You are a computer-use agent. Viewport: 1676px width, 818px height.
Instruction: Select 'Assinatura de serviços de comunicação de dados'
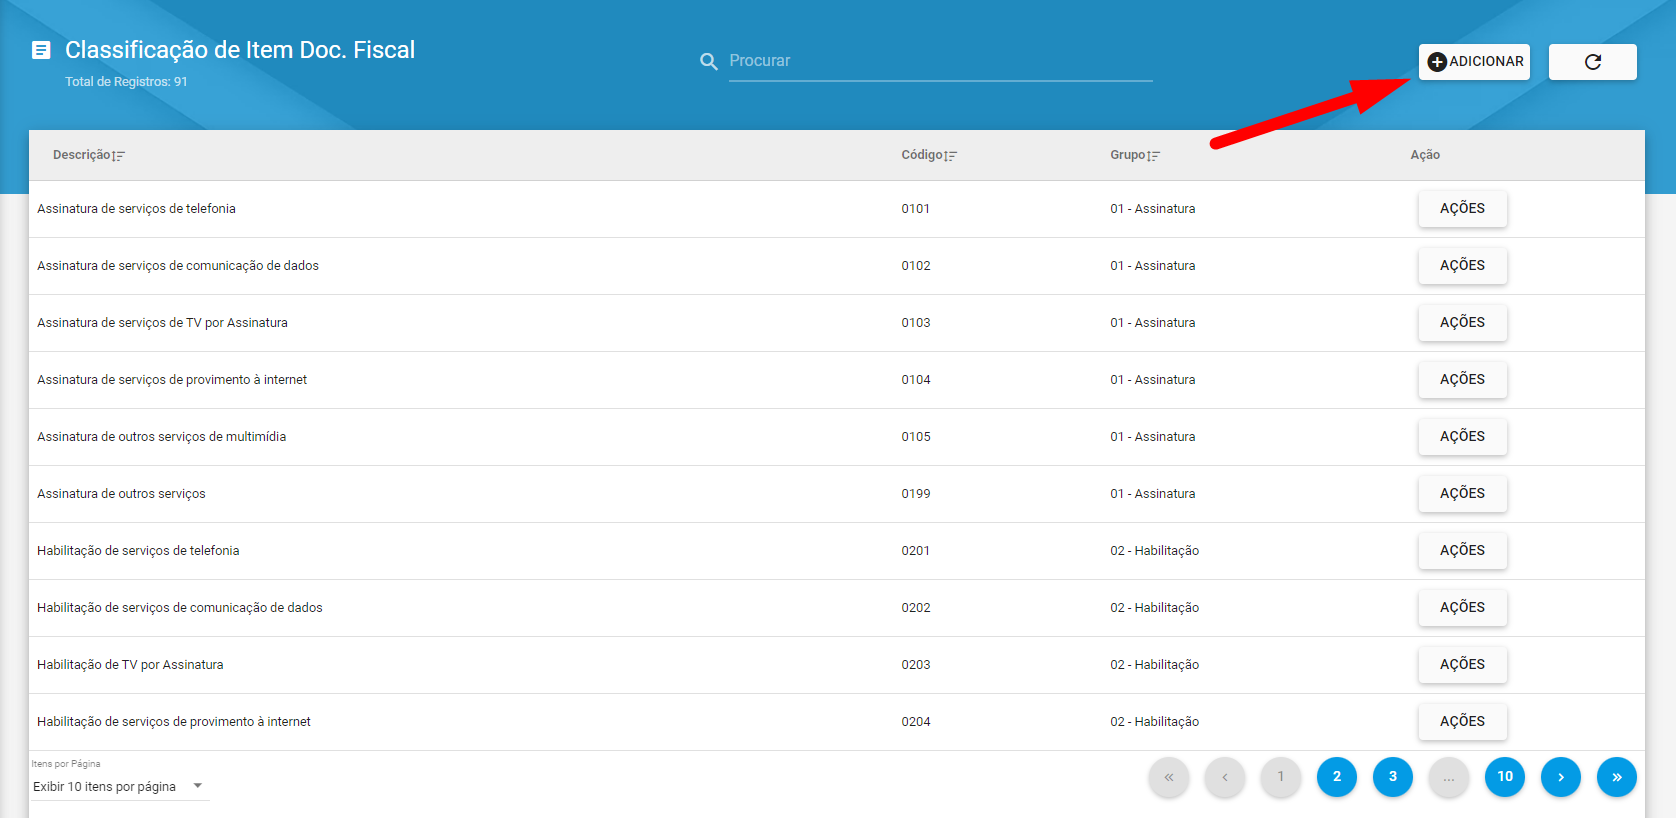coord(178,266)
